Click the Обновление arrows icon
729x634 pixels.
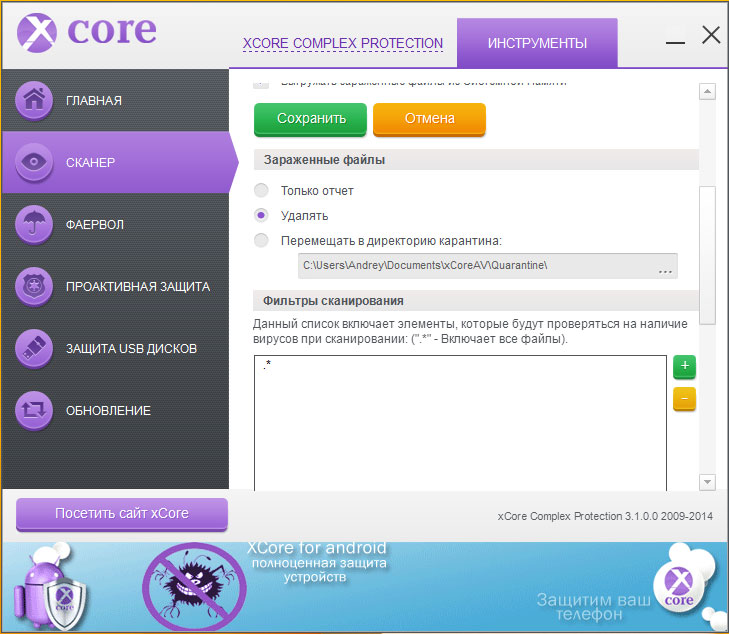34,410
